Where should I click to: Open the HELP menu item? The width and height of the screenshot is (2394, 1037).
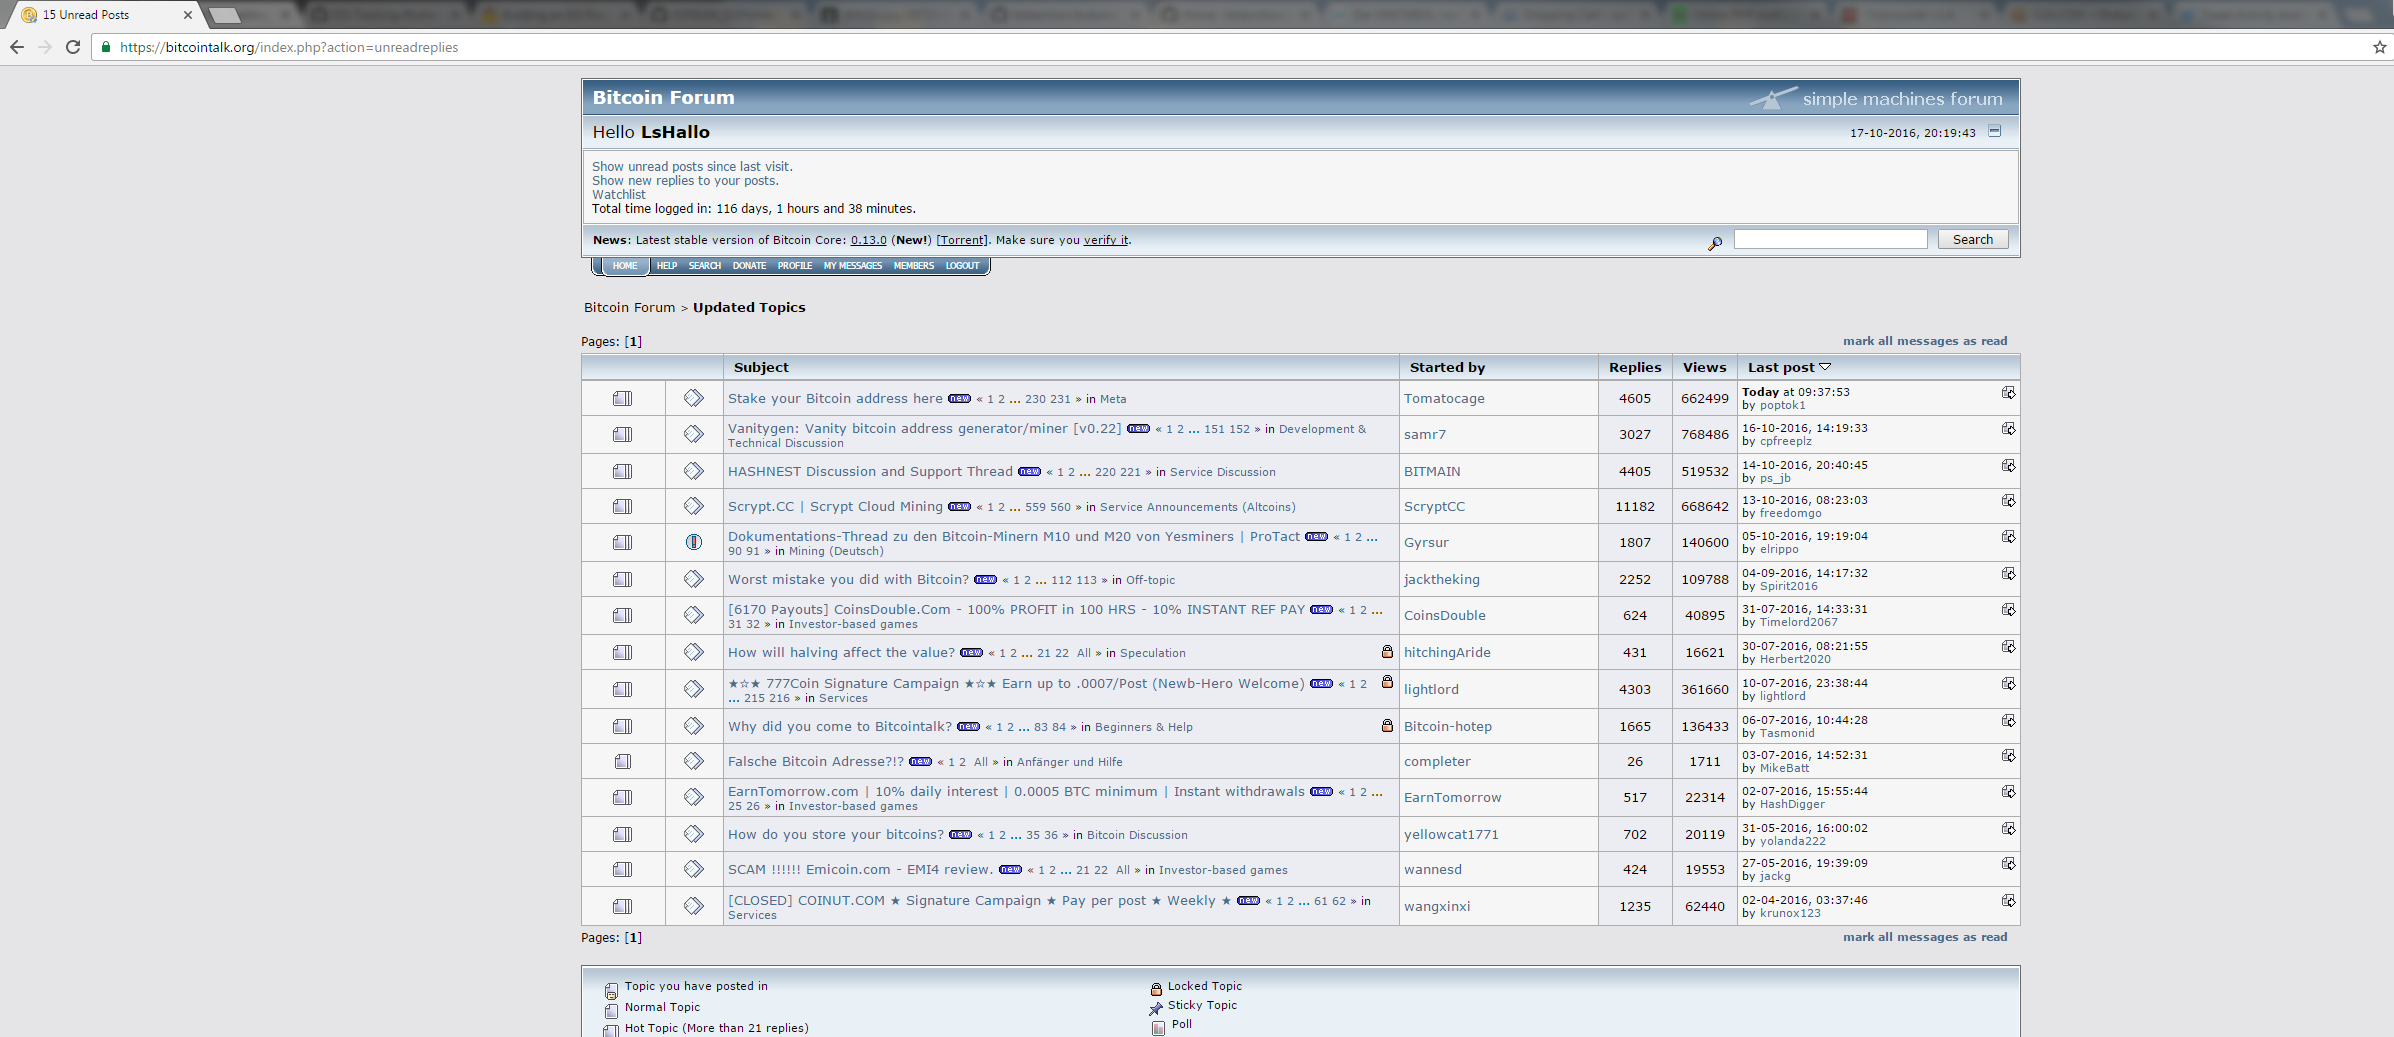667,266
